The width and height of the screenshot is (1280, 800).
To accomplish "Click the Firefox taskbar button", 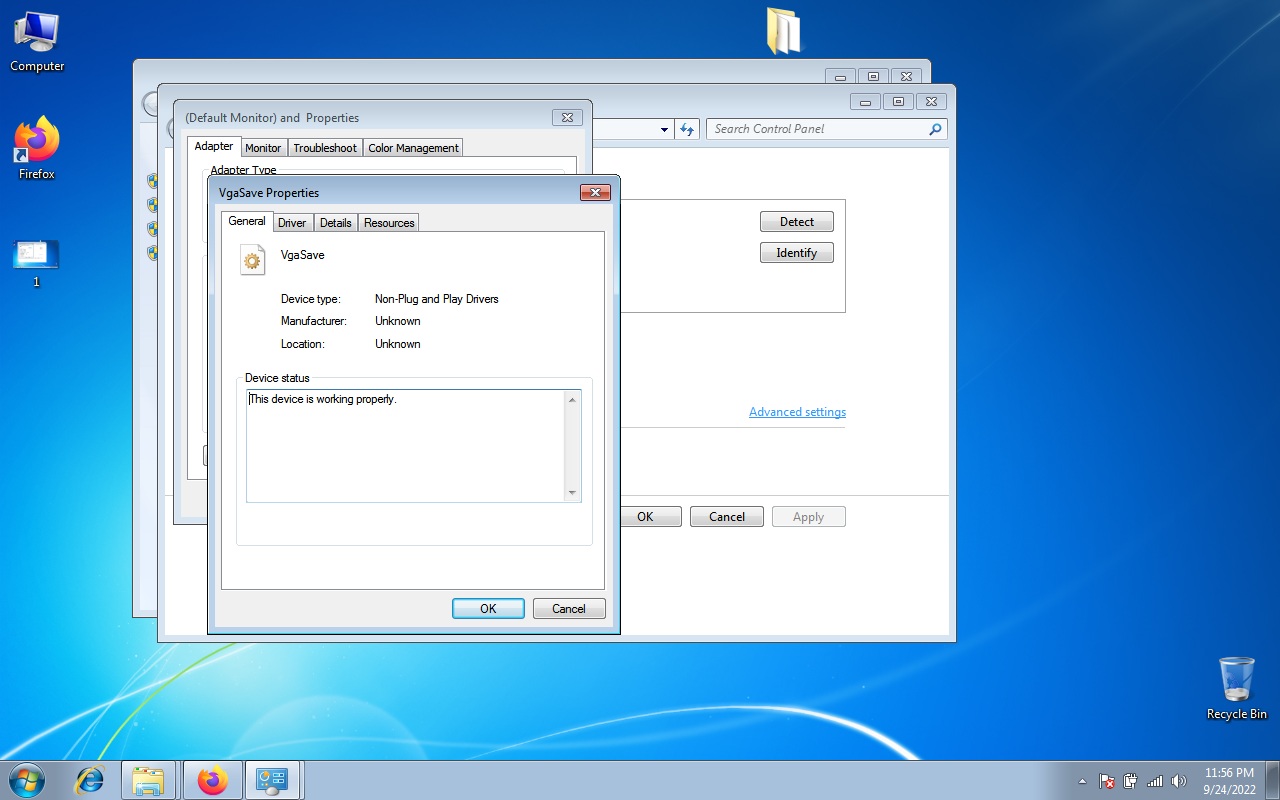I will click(x=212, y=780).
